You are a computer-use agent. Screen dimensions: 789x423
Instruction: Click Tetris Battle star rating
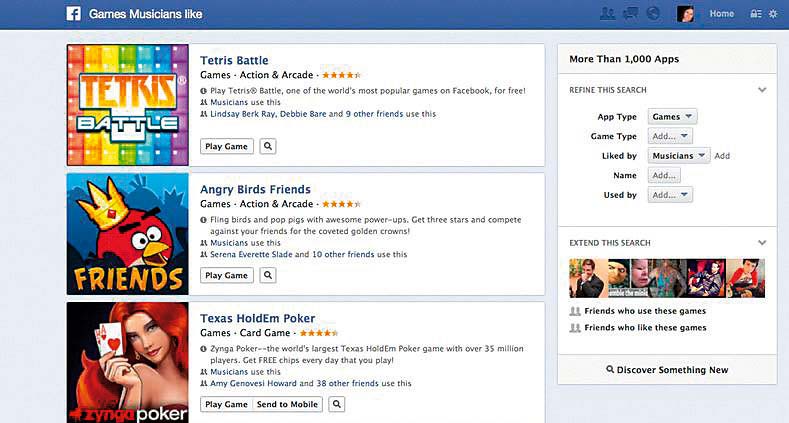click(x=341, y=75)
